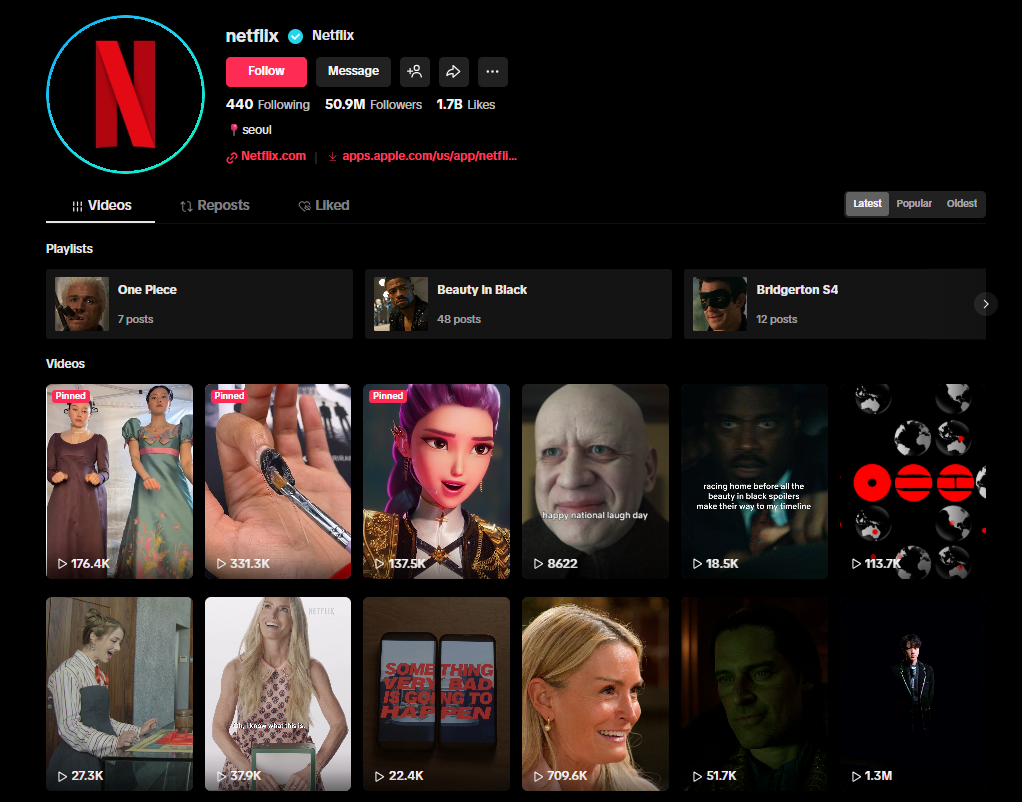Open the video with 27.3K views
The width and height of the screenshot is (1022, 802).
119,694
